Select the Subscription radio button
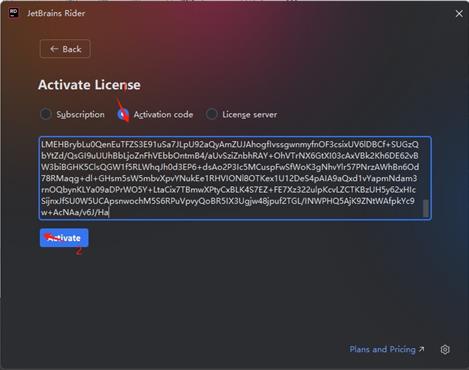This screenshot has height=370, width=469. [x=46, y=114]
